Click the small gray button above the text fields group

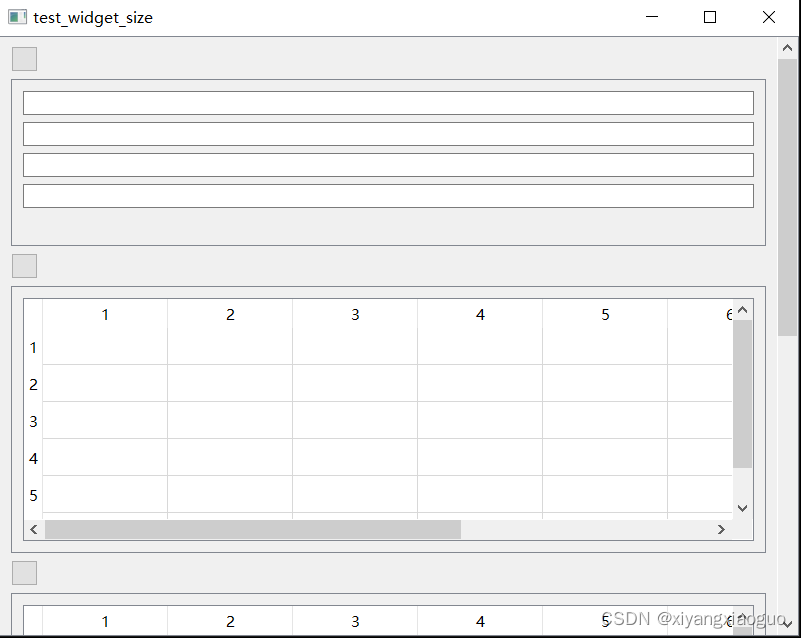click(x=25, y=59)
